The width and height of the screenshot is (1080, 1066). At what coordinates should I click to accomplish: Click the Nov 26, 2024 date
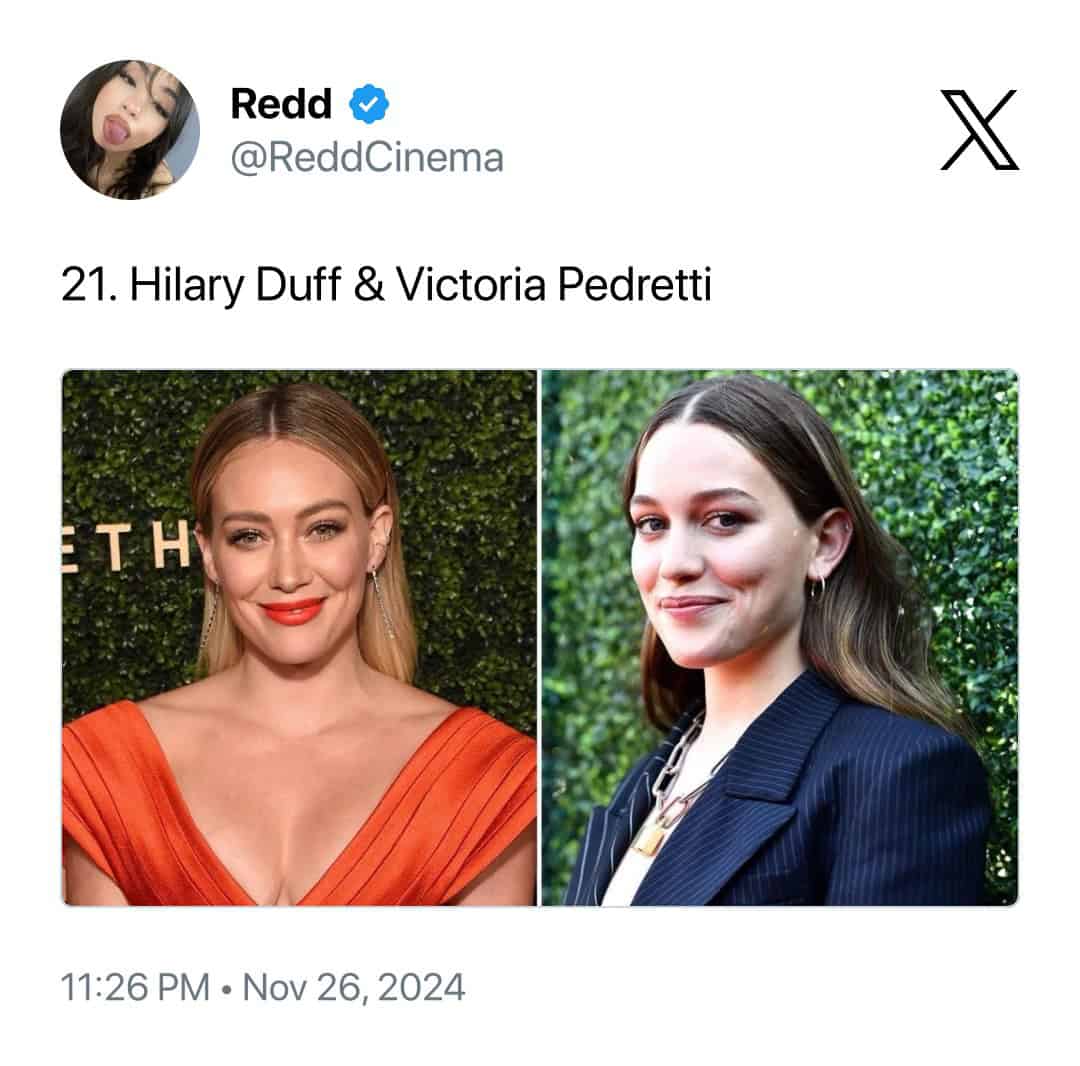pos(354,988)
